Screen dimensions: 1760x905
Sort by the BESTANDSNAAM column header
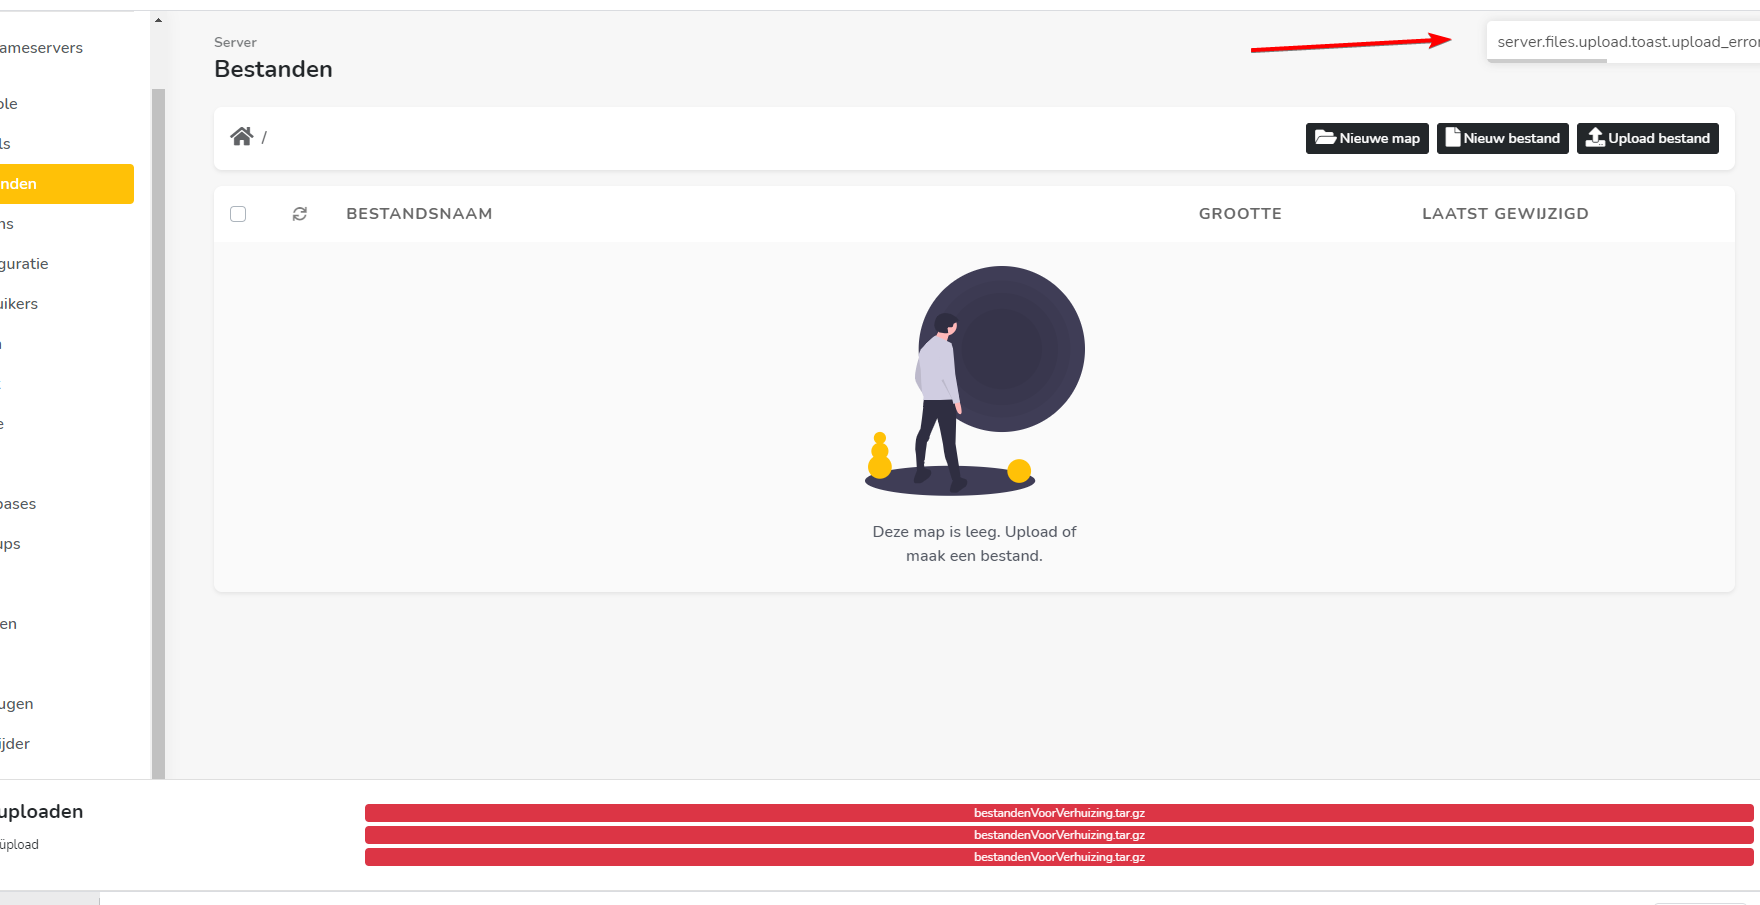click(x=419, y=214)
